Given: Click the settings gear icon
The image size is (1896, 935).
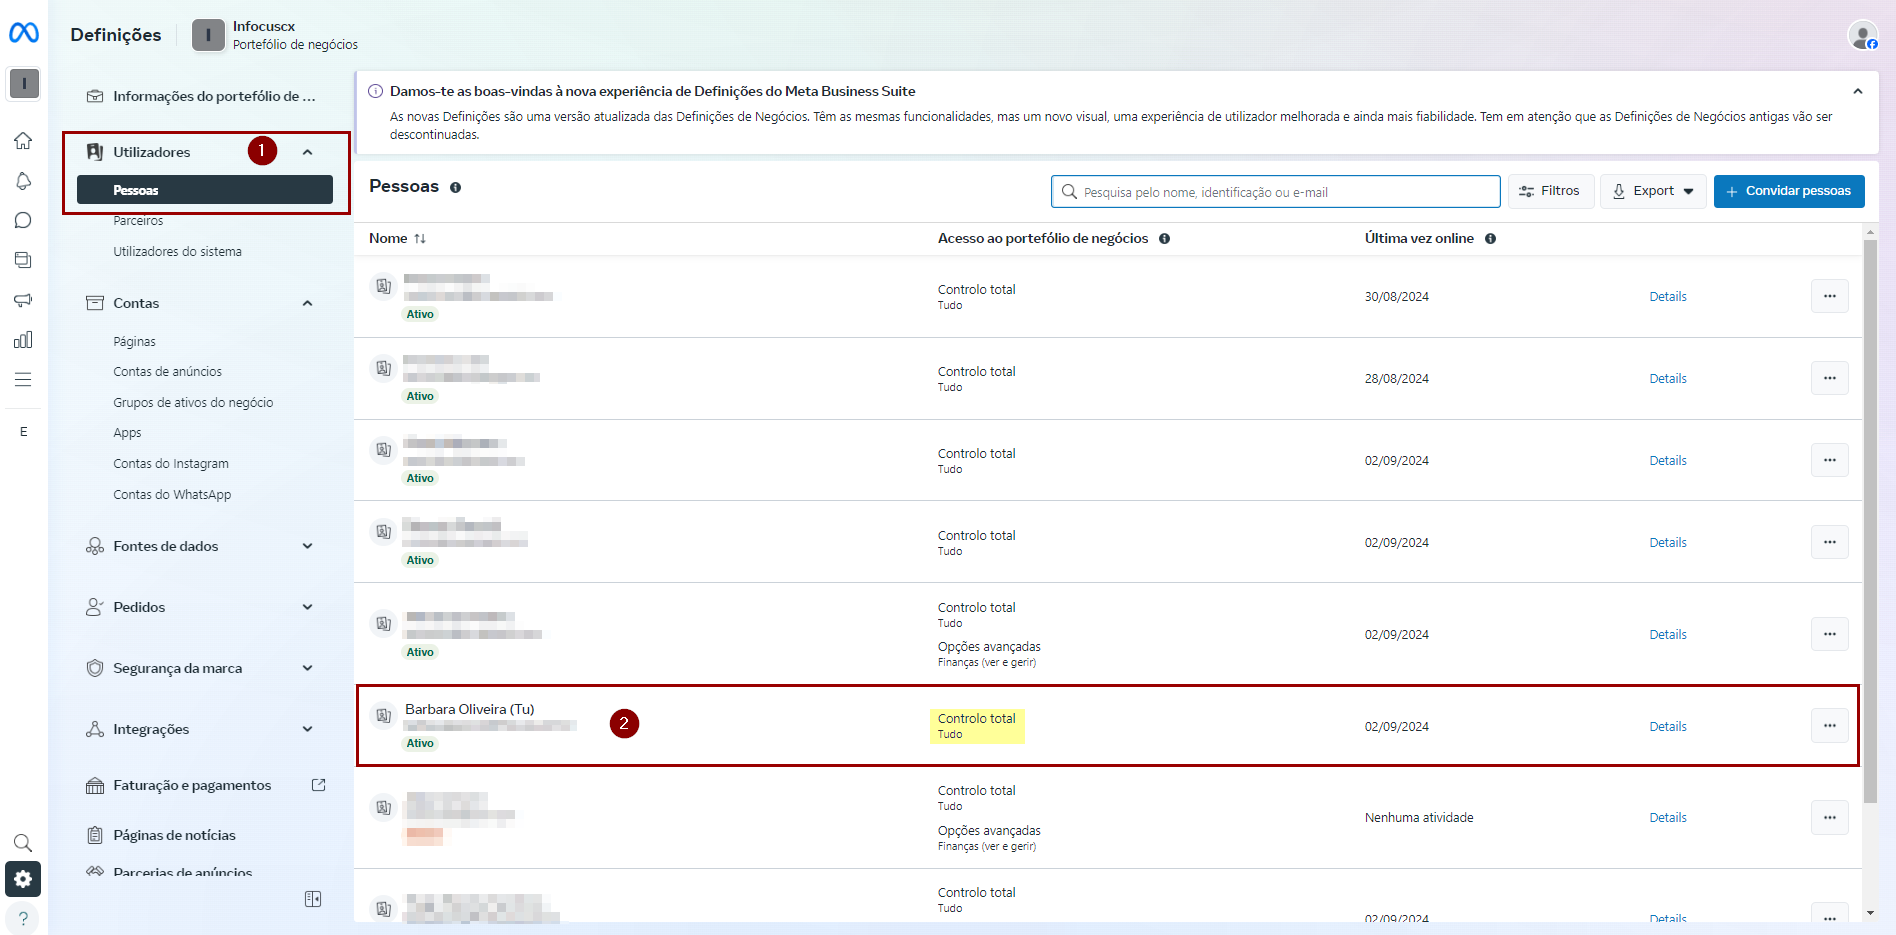Looking at the screenshot, I should tap(23, 879).
